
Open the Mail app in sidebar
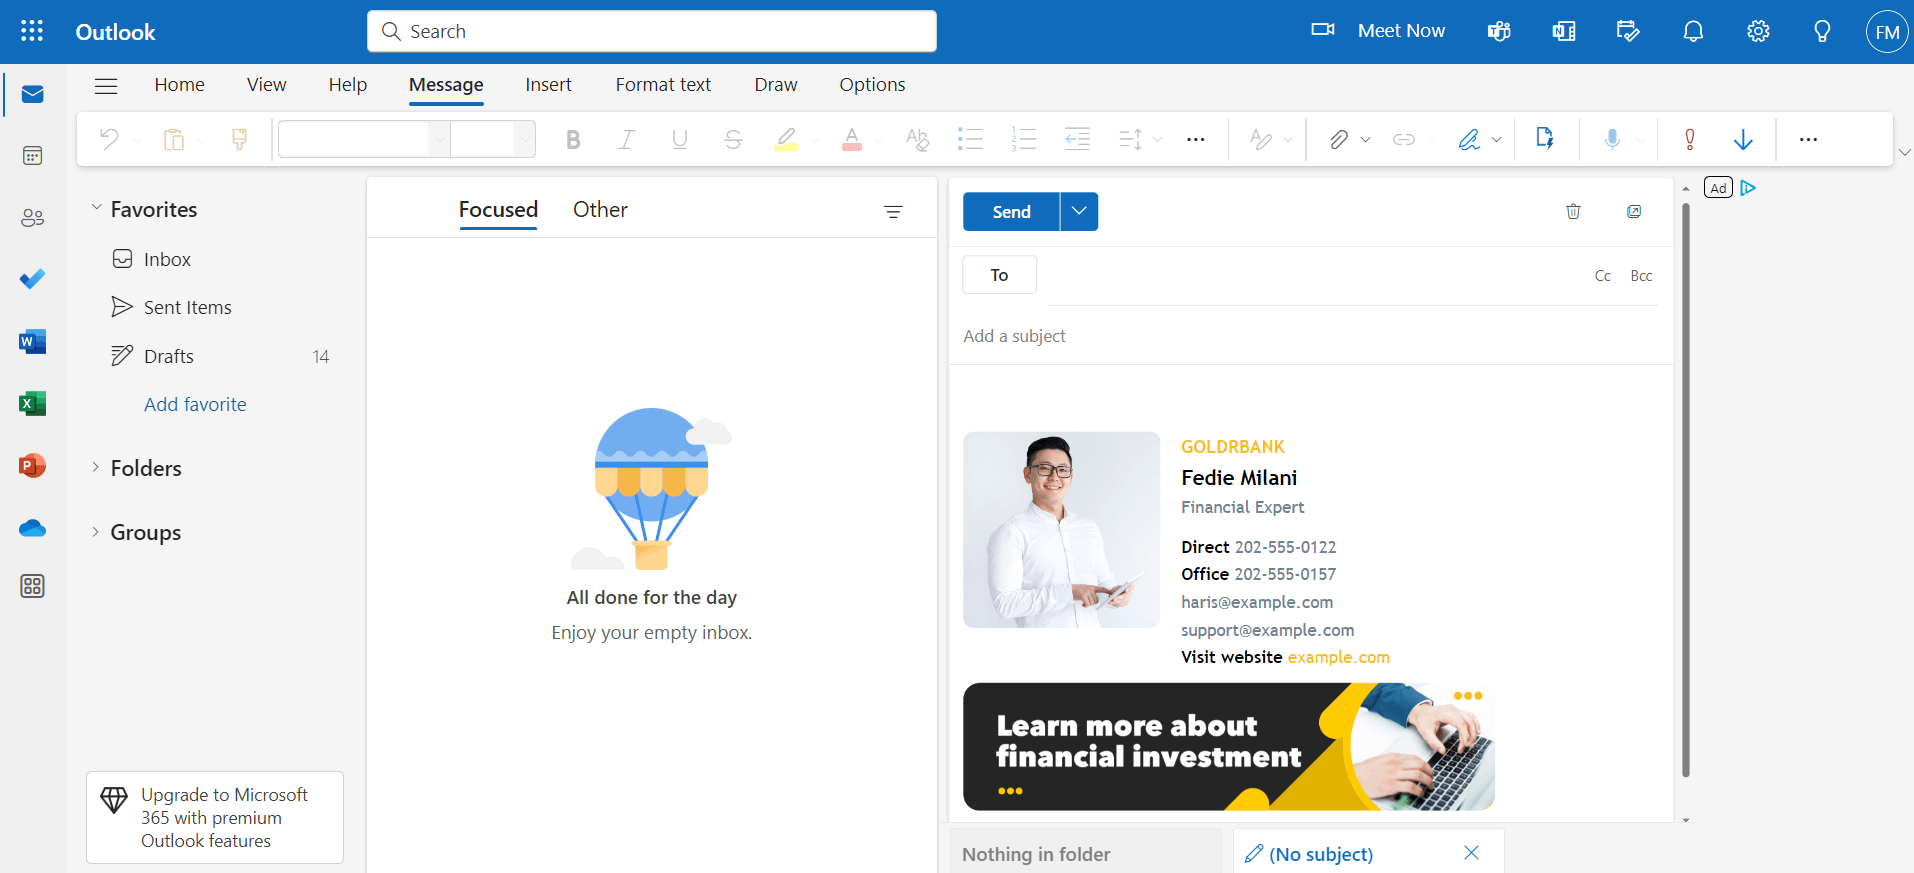32,95
